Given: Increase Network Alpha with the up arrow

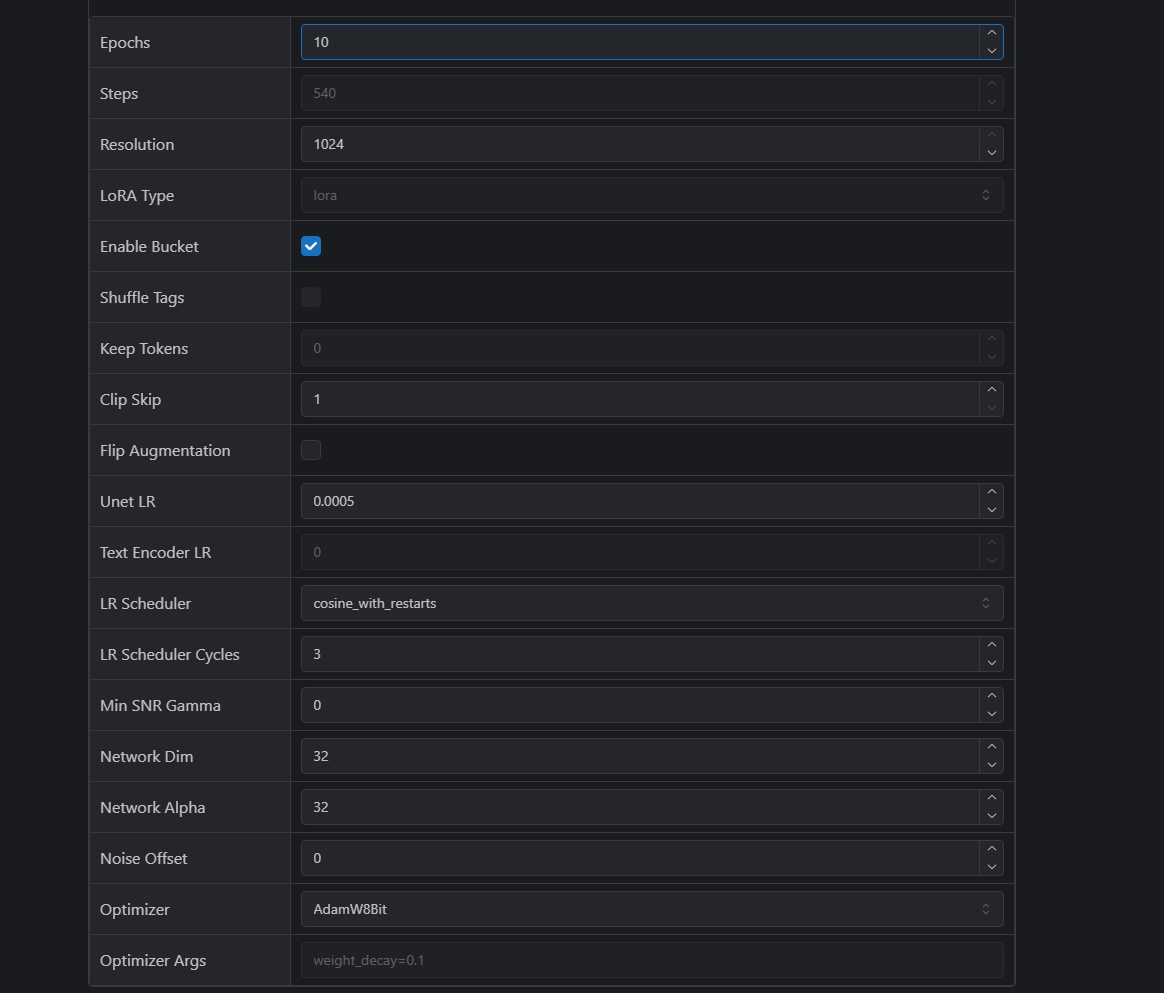Looking at the screenshot, I should pyautogui.click(x=992, y=798).
